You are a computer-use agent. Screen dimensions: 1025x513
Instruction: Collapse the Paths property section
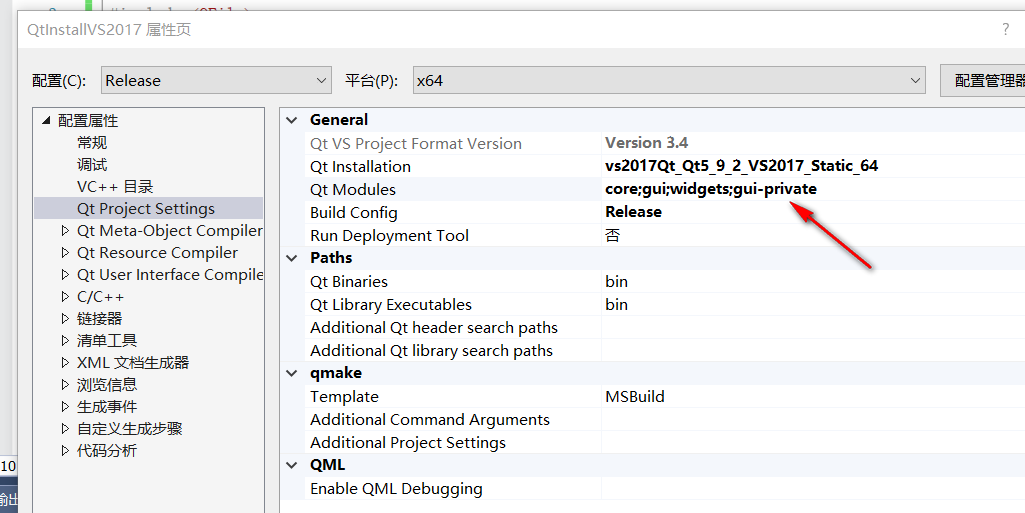coord(292,258)
